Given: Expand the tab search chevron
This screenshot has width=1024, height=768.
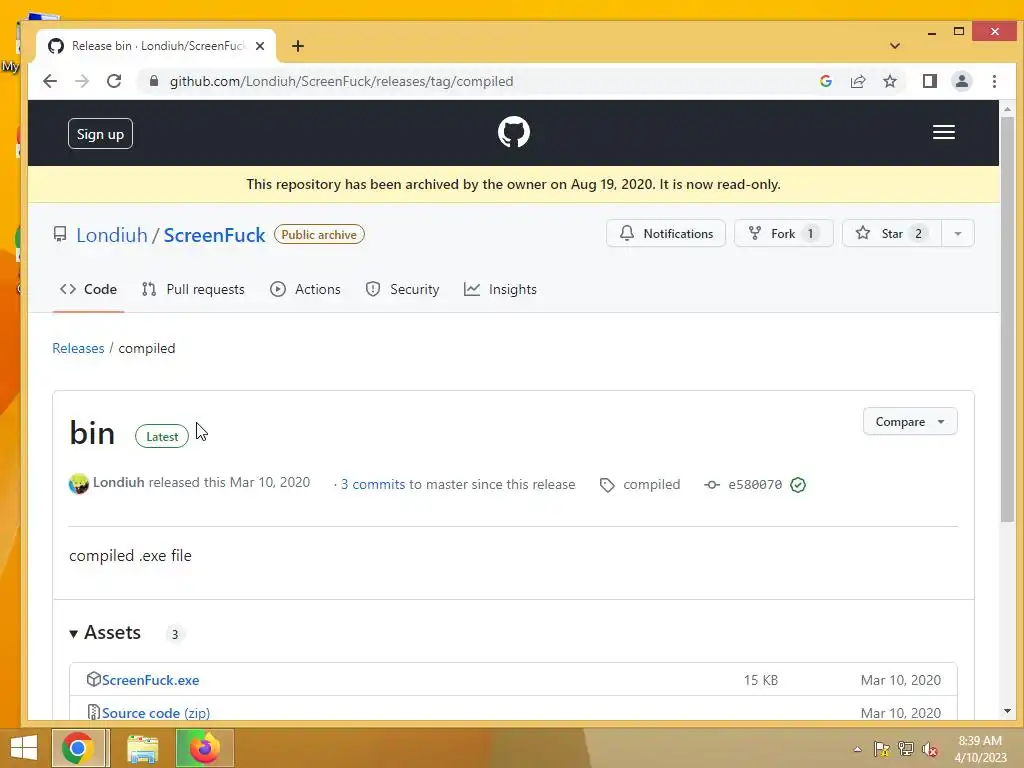Looking at the screenshot, I should click(895, 46).
